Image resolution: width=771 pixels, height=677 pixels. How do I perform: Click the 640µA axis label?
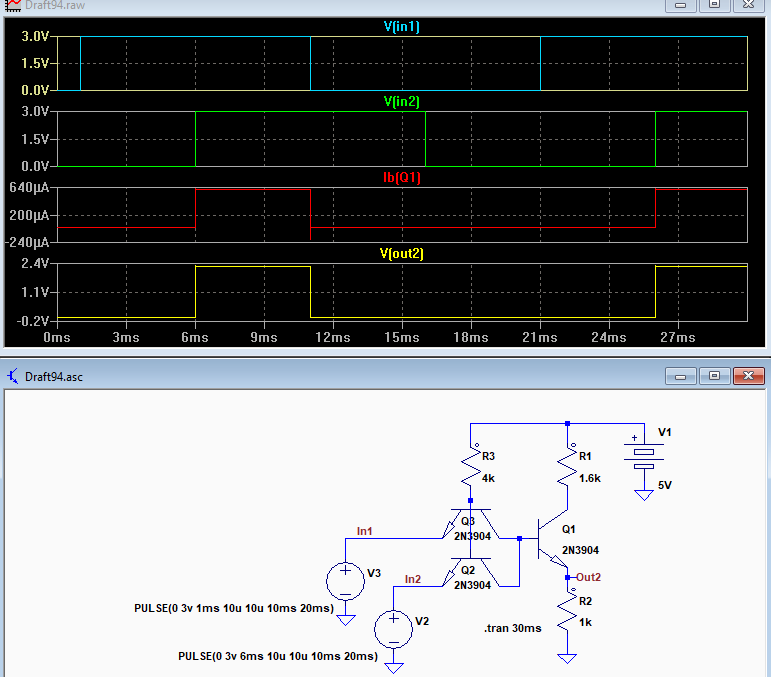click(x=30, y=188)
